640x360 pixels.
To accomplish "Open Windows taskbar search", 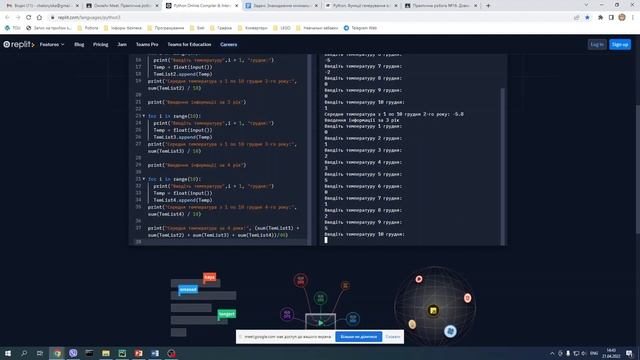I will pos(24,353).
